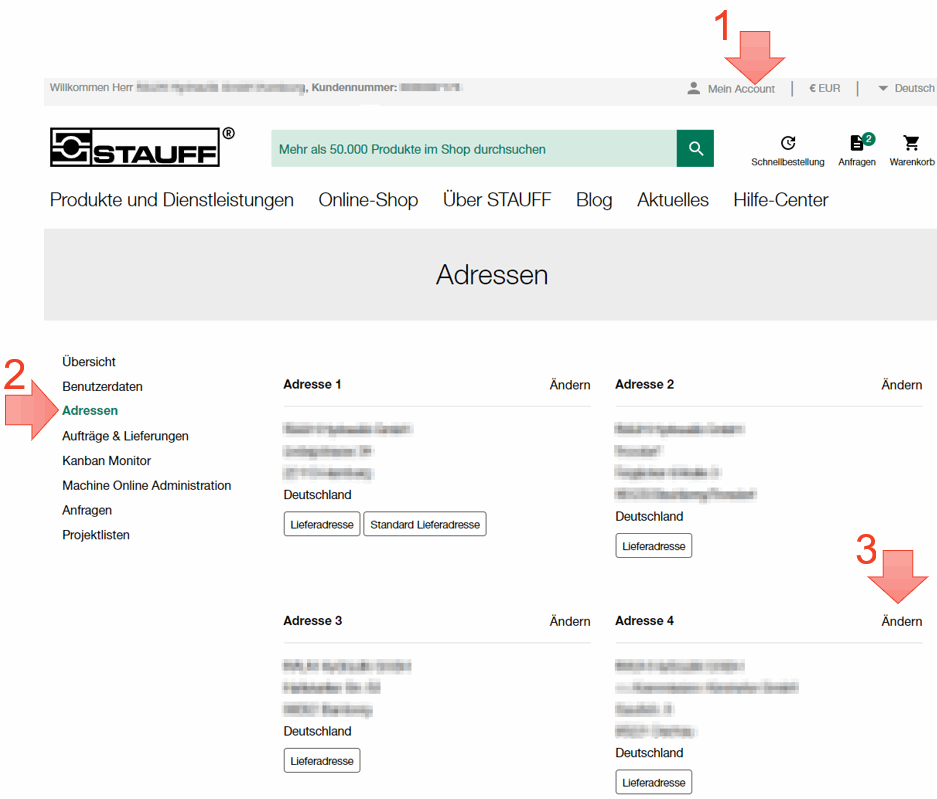Viewport: 937px width, 799px height.
Task: Click Ändern for Adresse 1
Action: tap(570, 385)
